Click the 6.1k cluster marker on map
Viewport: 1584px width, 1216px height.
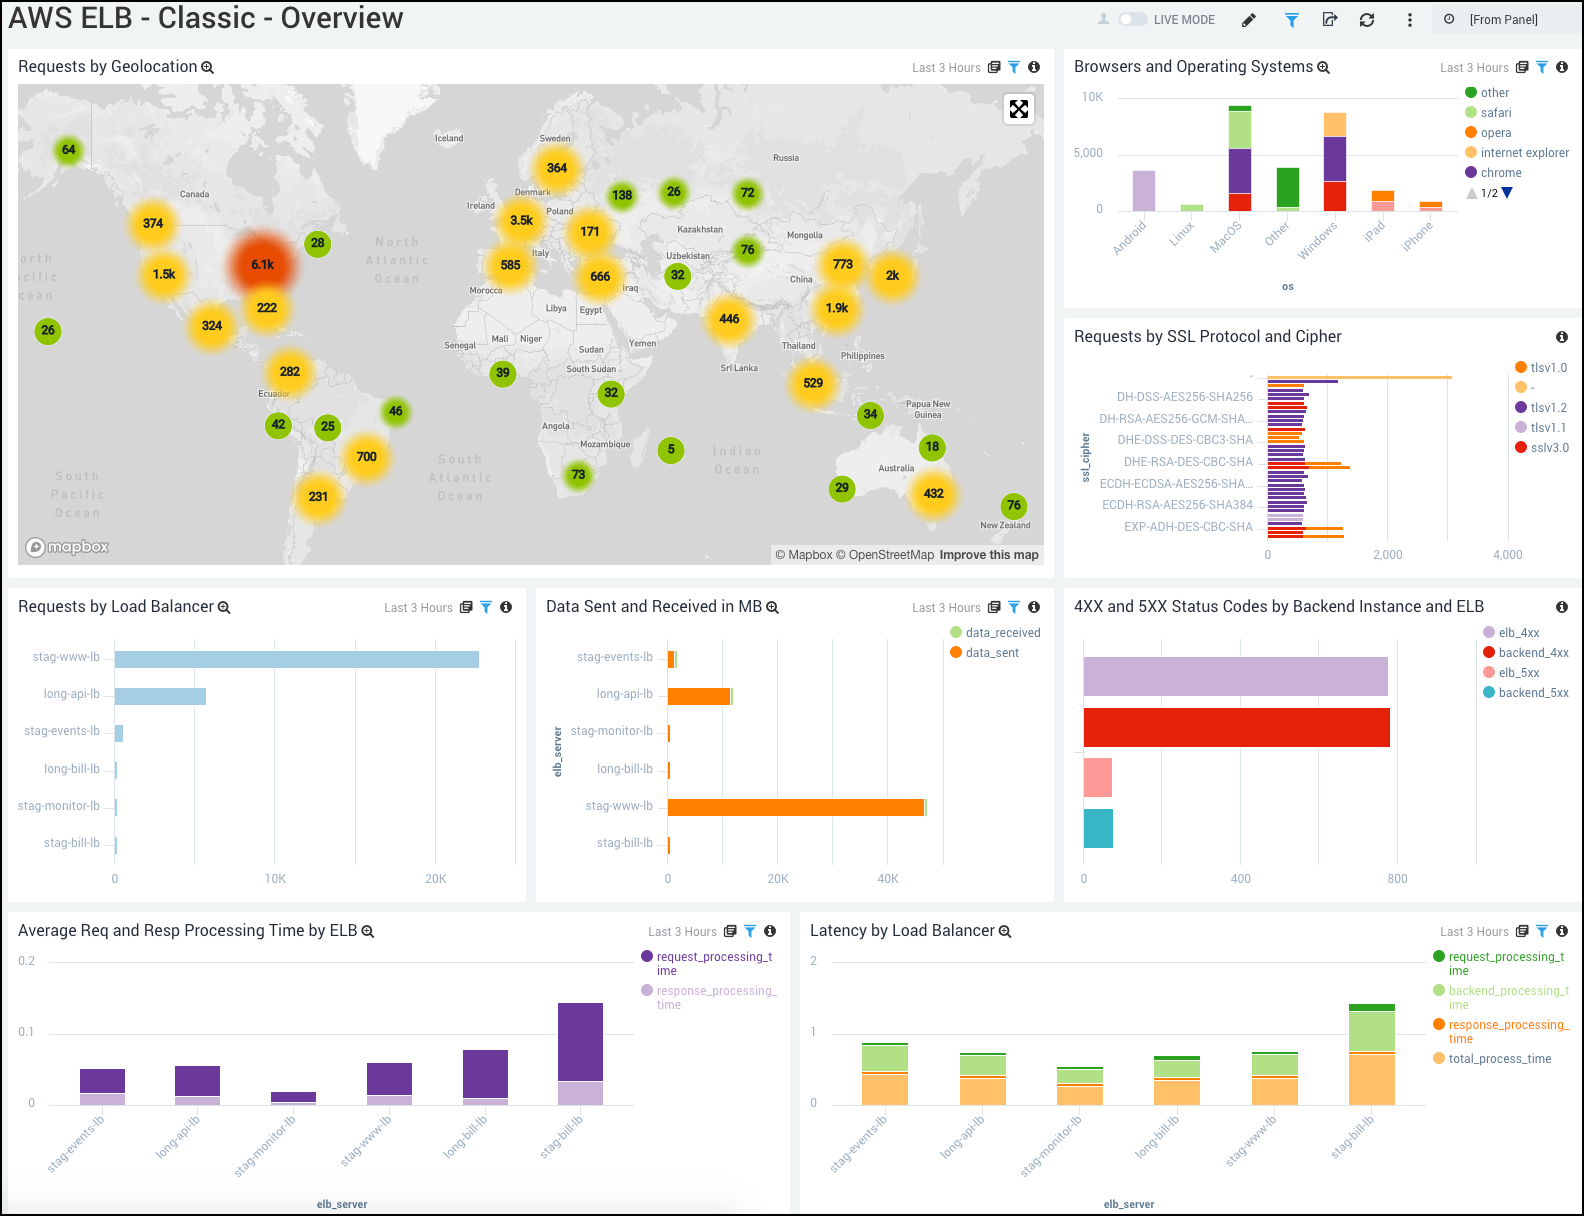(262, 265)
